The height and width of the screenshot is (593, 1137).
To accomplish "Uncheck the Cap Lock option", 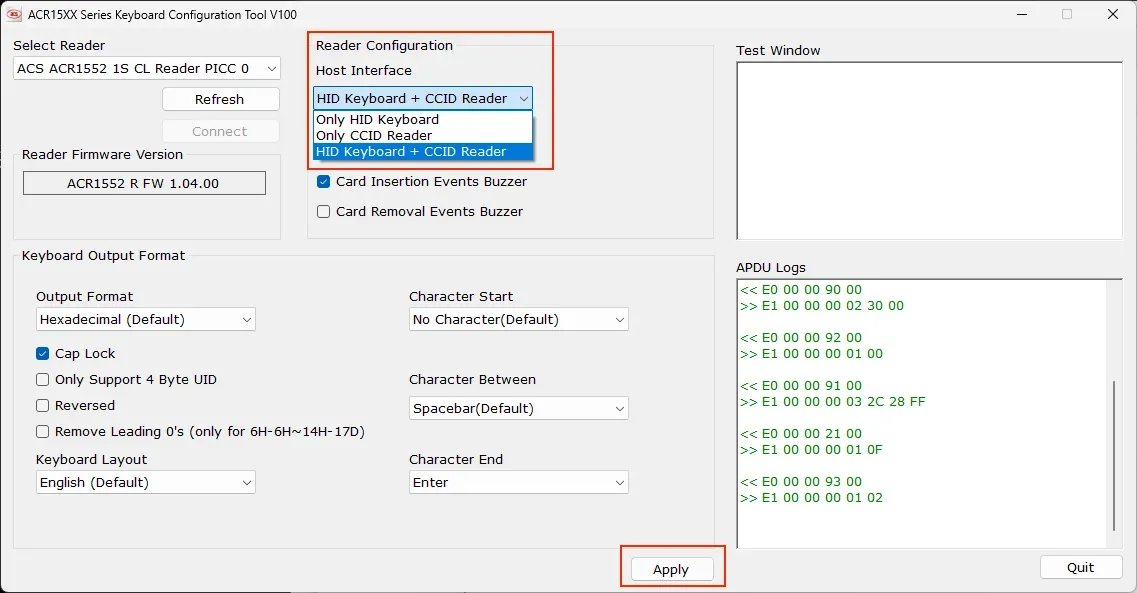I will point(42,353).
